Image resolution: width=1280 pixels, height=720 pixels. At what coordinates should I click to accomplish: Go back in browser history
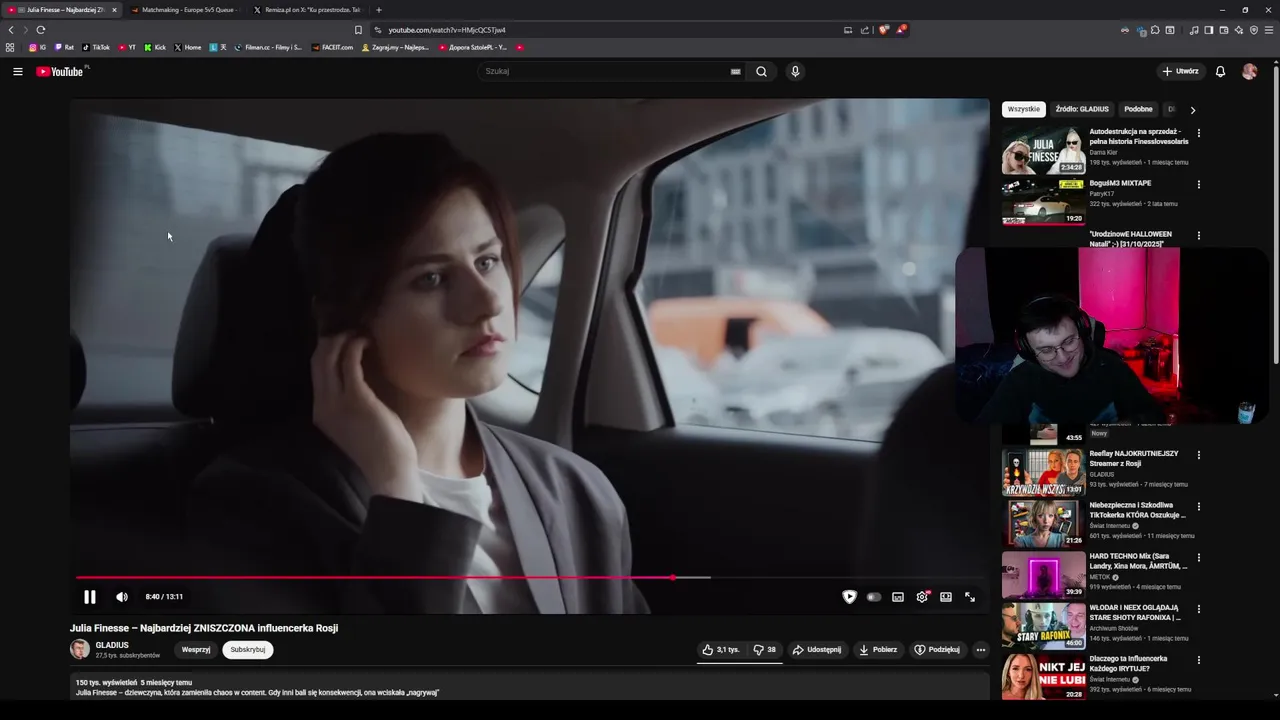click(11, 30)
